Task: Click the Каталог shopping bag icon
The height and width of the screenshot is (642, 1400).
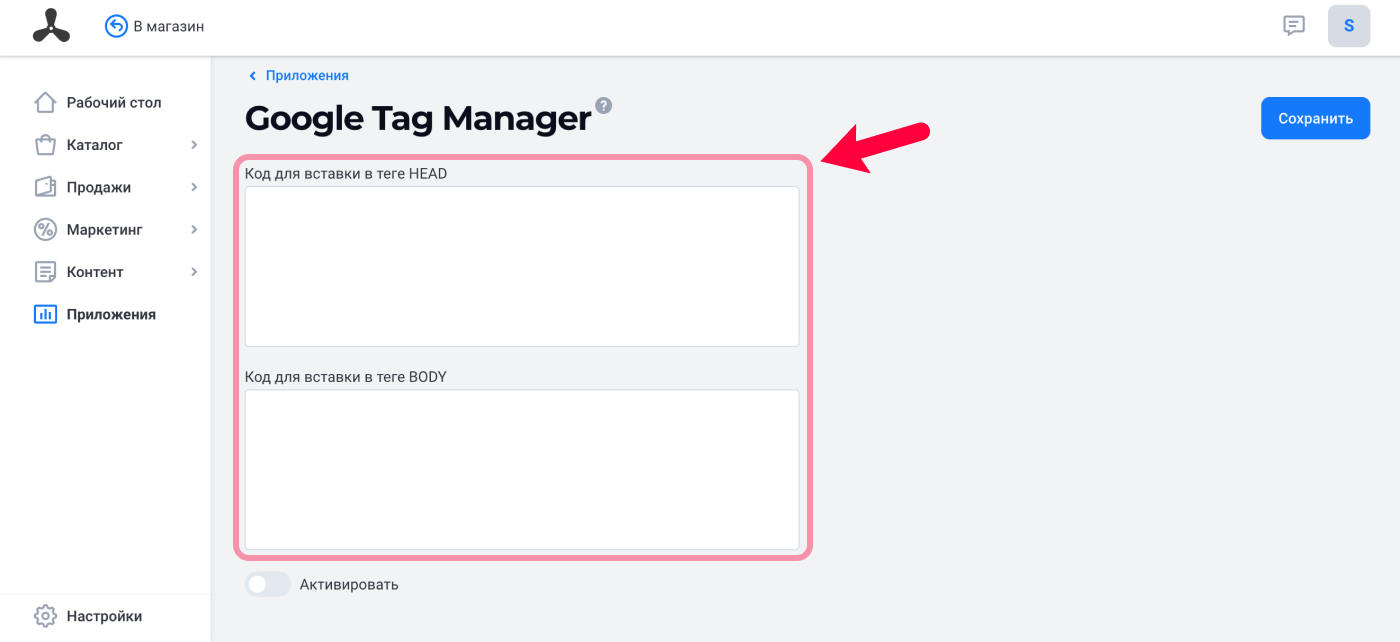Action: (45, 145)
